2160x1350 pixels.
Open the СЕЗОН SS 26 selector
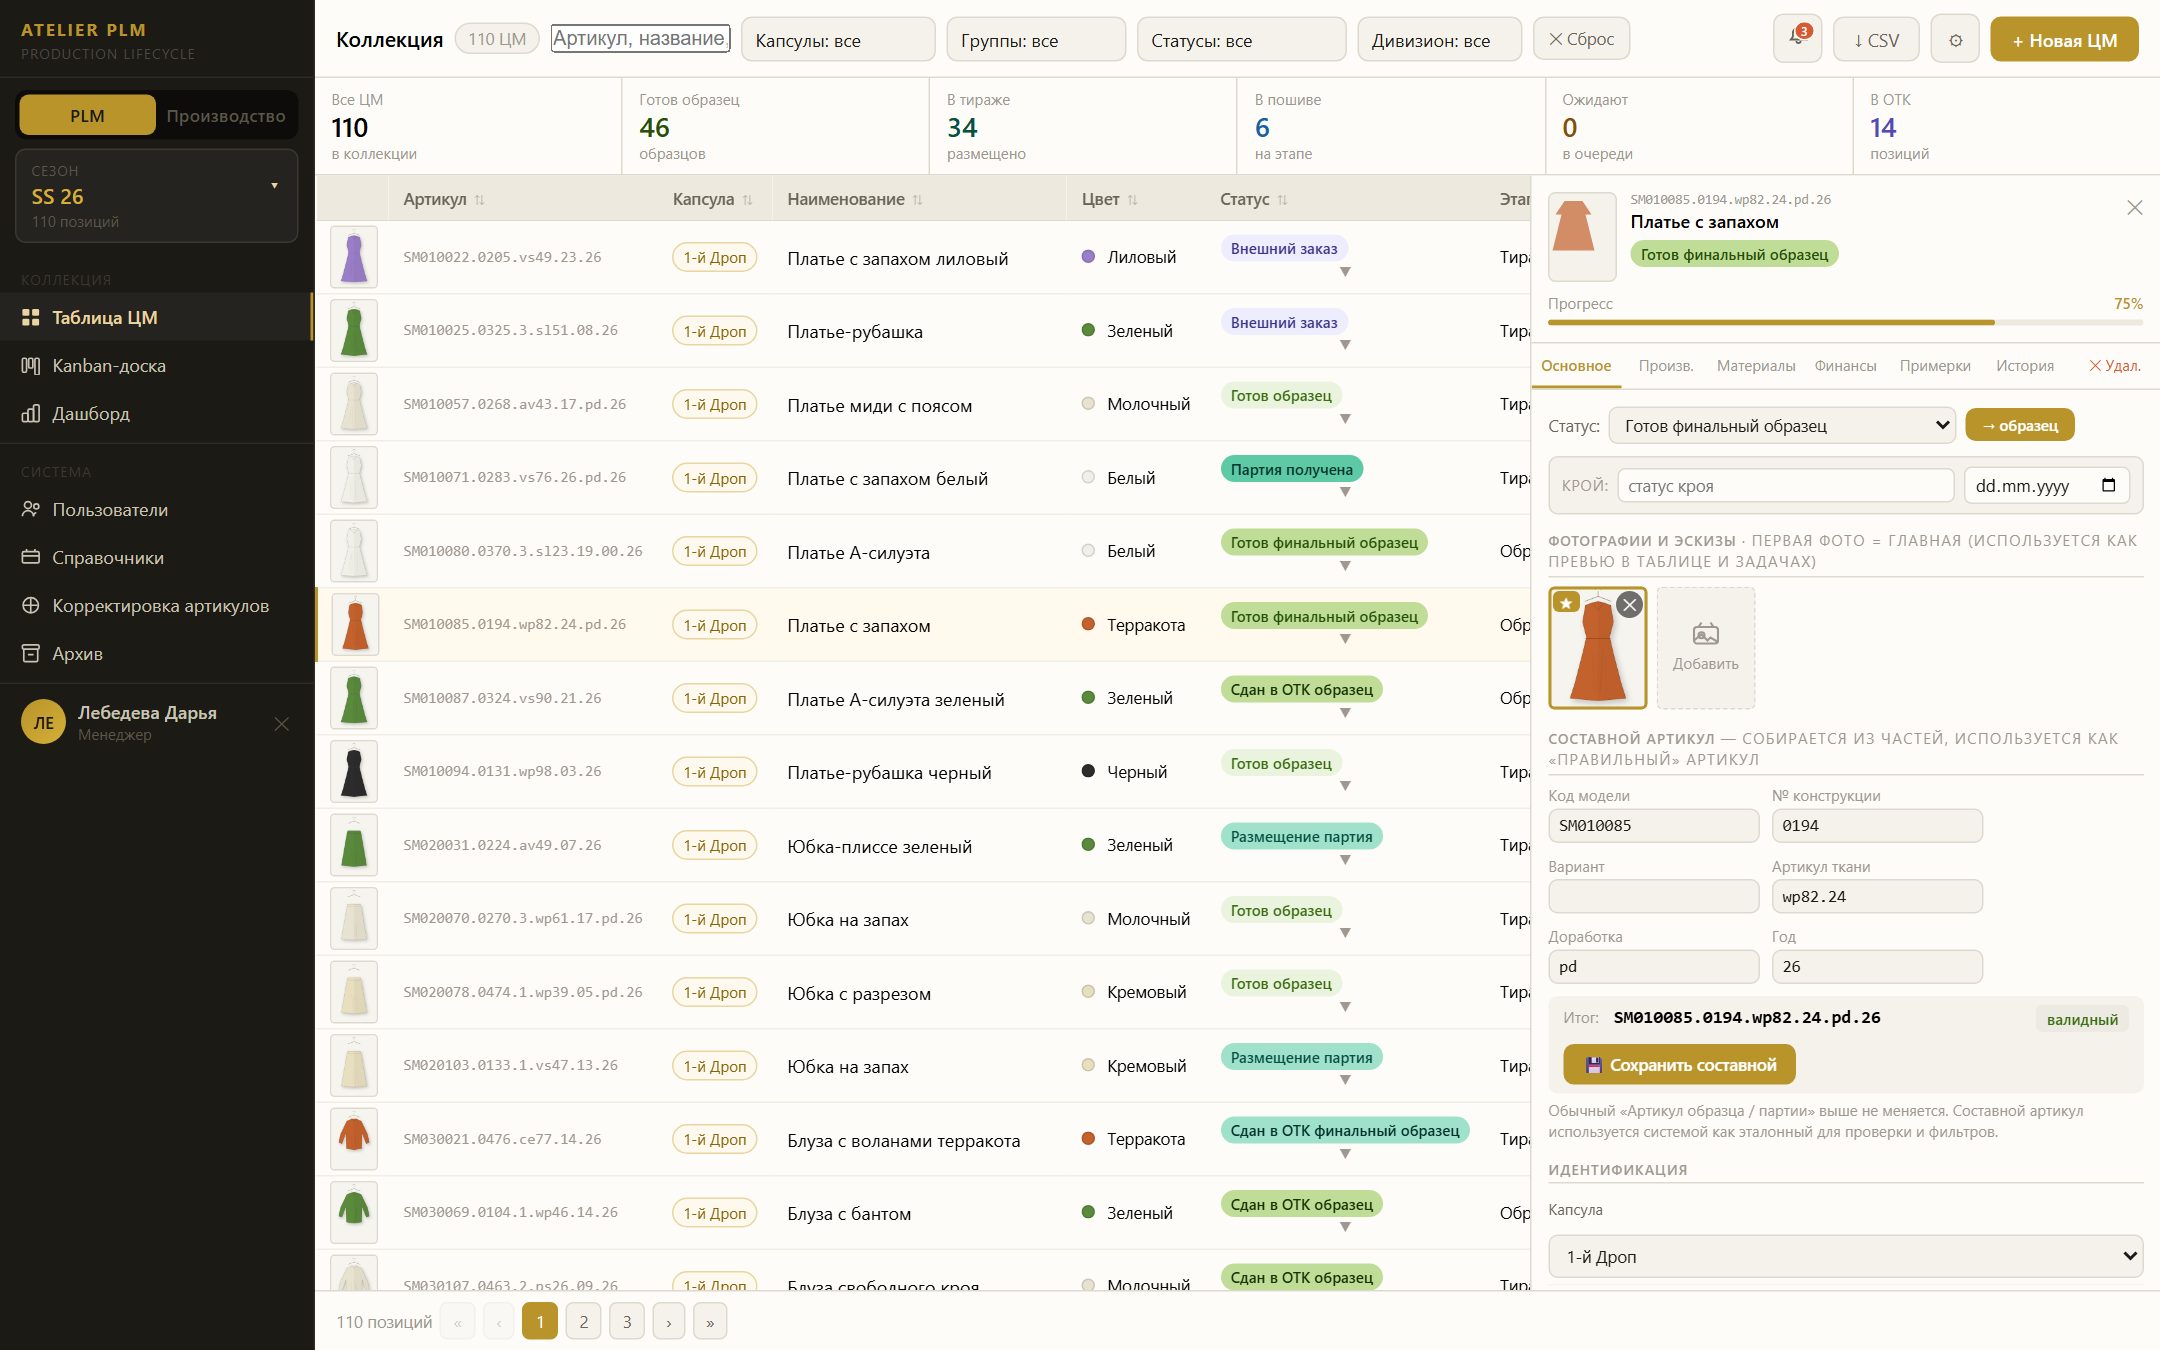click(156, 196)
